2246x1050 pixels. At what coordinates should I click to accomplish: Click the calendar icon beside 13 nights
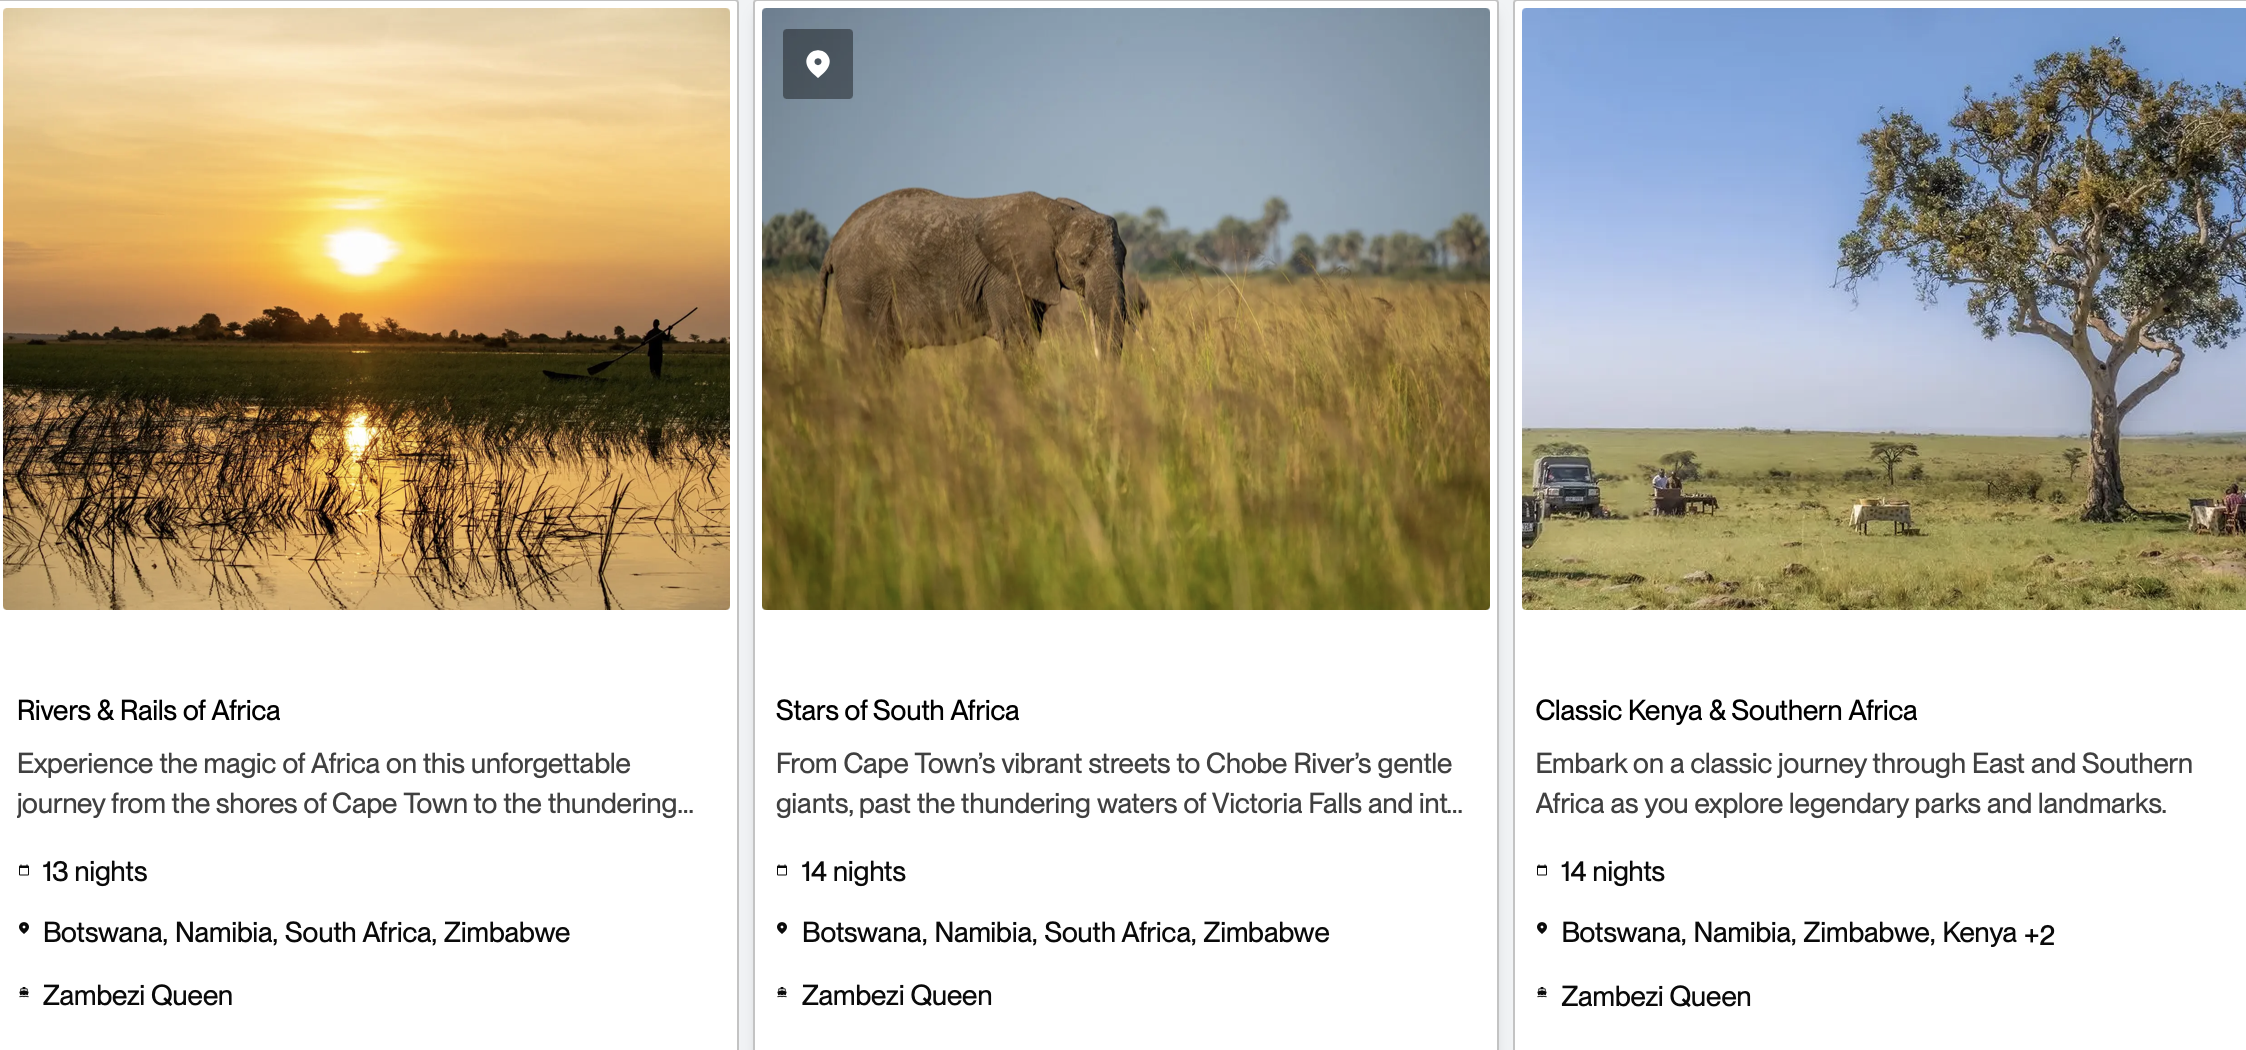(x=24, y=871)
